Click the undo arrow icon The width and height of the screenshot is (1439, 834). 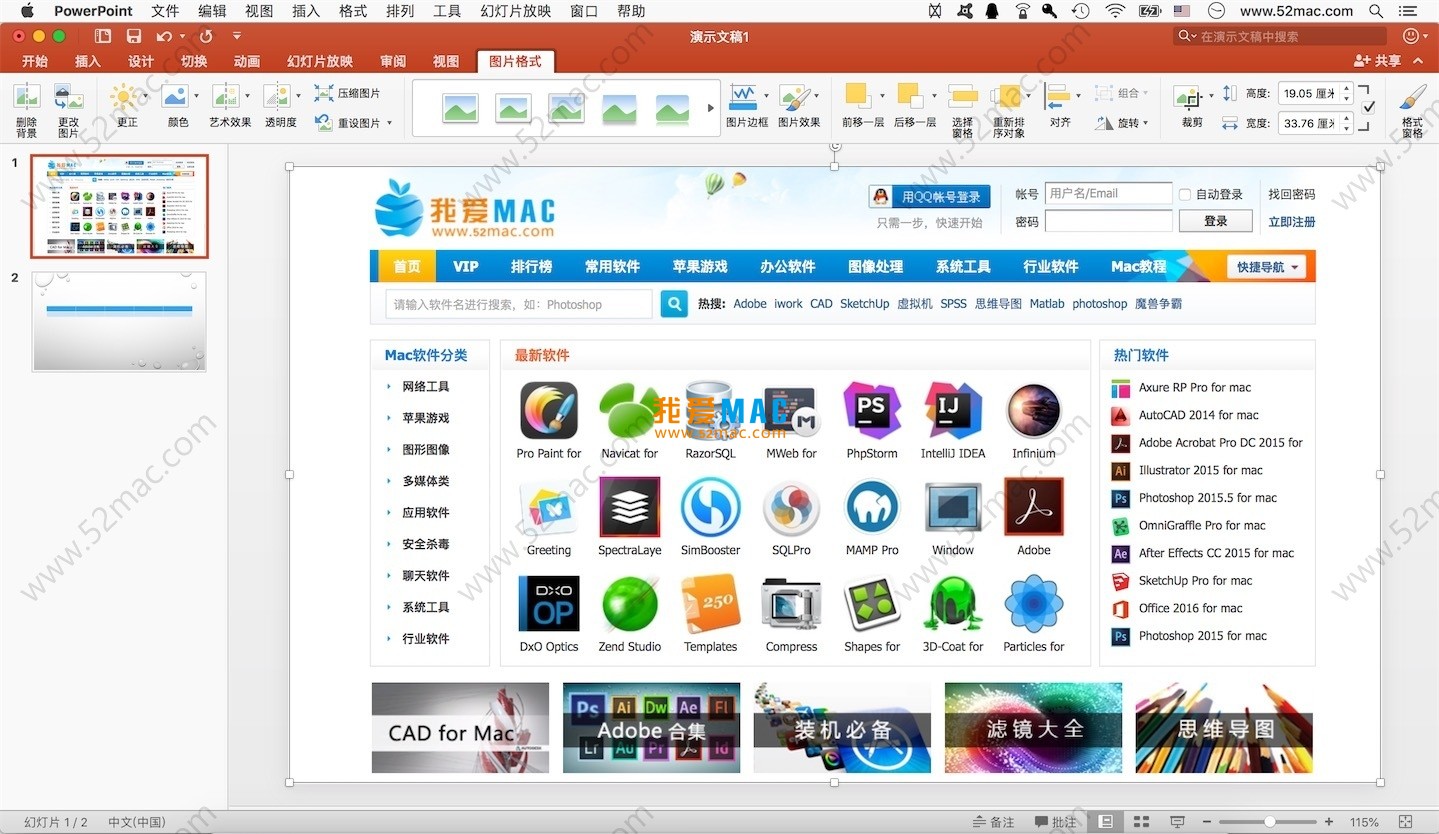pyautogui.click(x=164, y=36)
